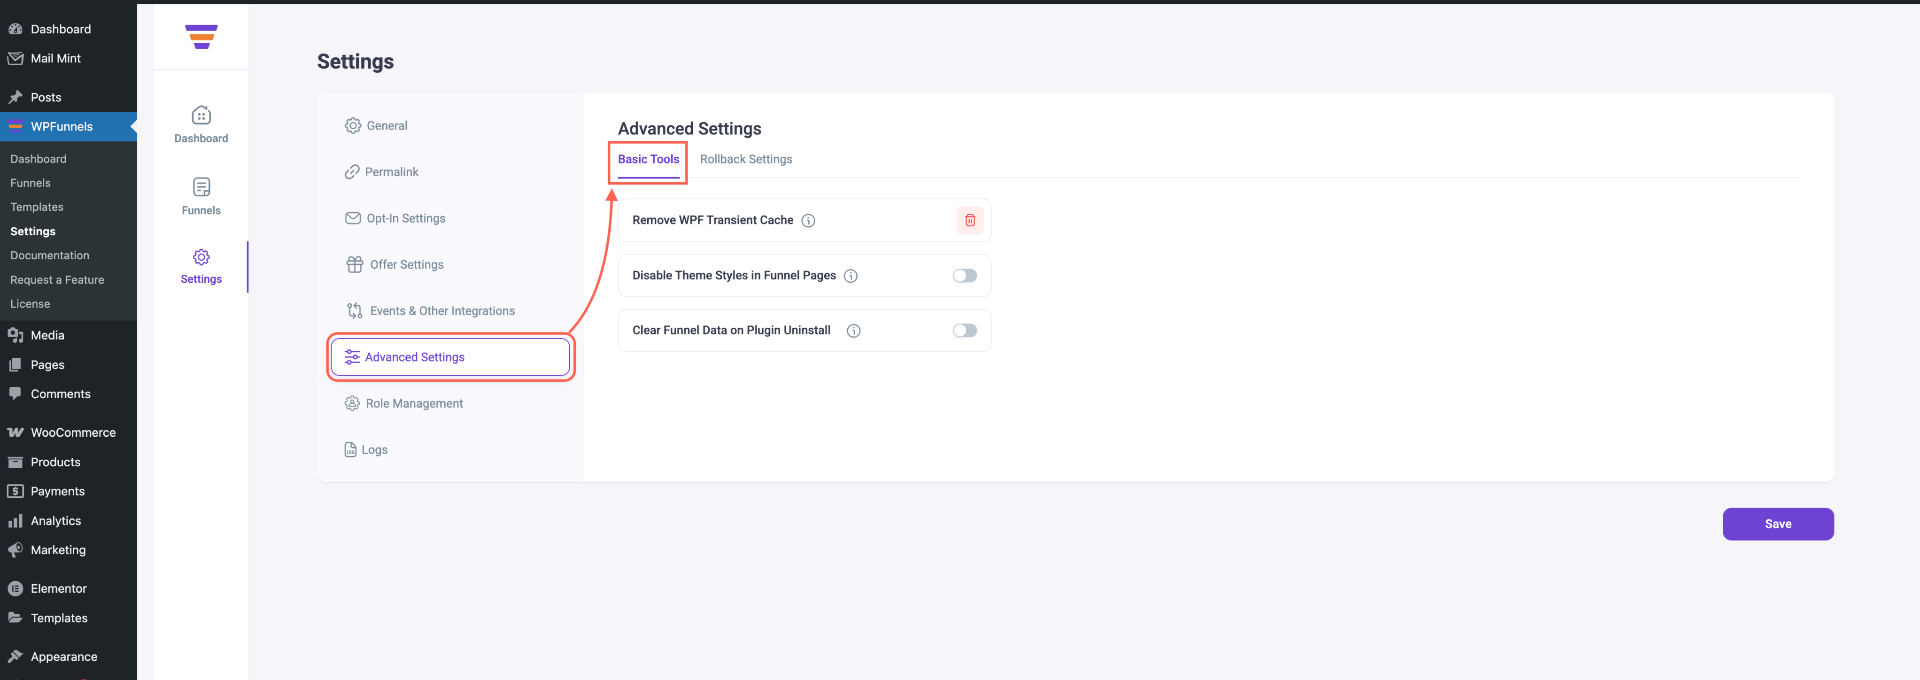The width and height of the screenshot is (1920, 680).
Task: Click the Events & Other Integrations icon
Action: click(355, 311)
